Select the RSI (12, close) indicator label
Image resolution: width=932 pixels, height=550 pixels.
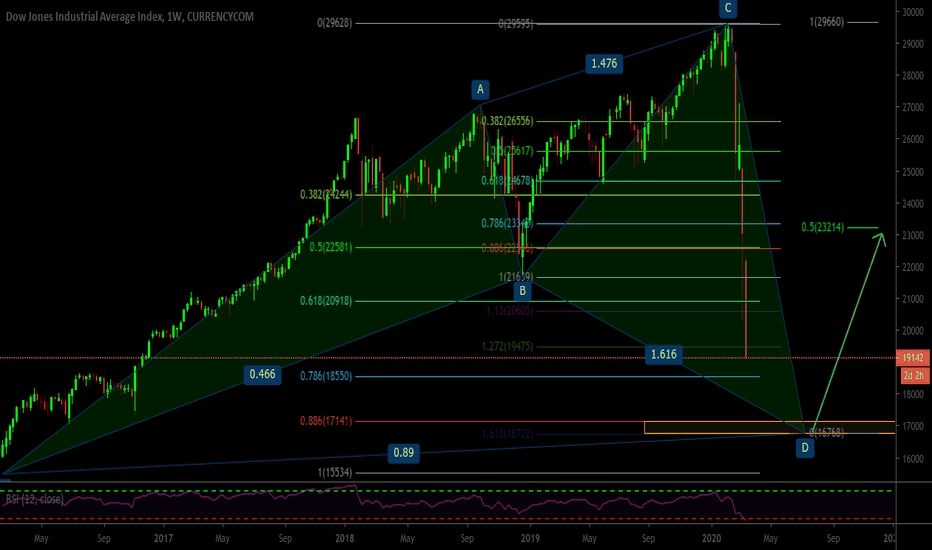34,499
